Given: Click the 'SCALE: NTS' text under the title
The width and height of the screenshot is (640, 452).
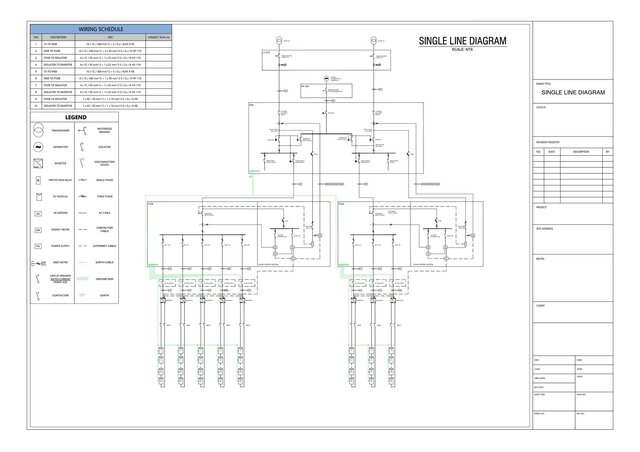Looking at the screenshot, I should coord(462,49).
